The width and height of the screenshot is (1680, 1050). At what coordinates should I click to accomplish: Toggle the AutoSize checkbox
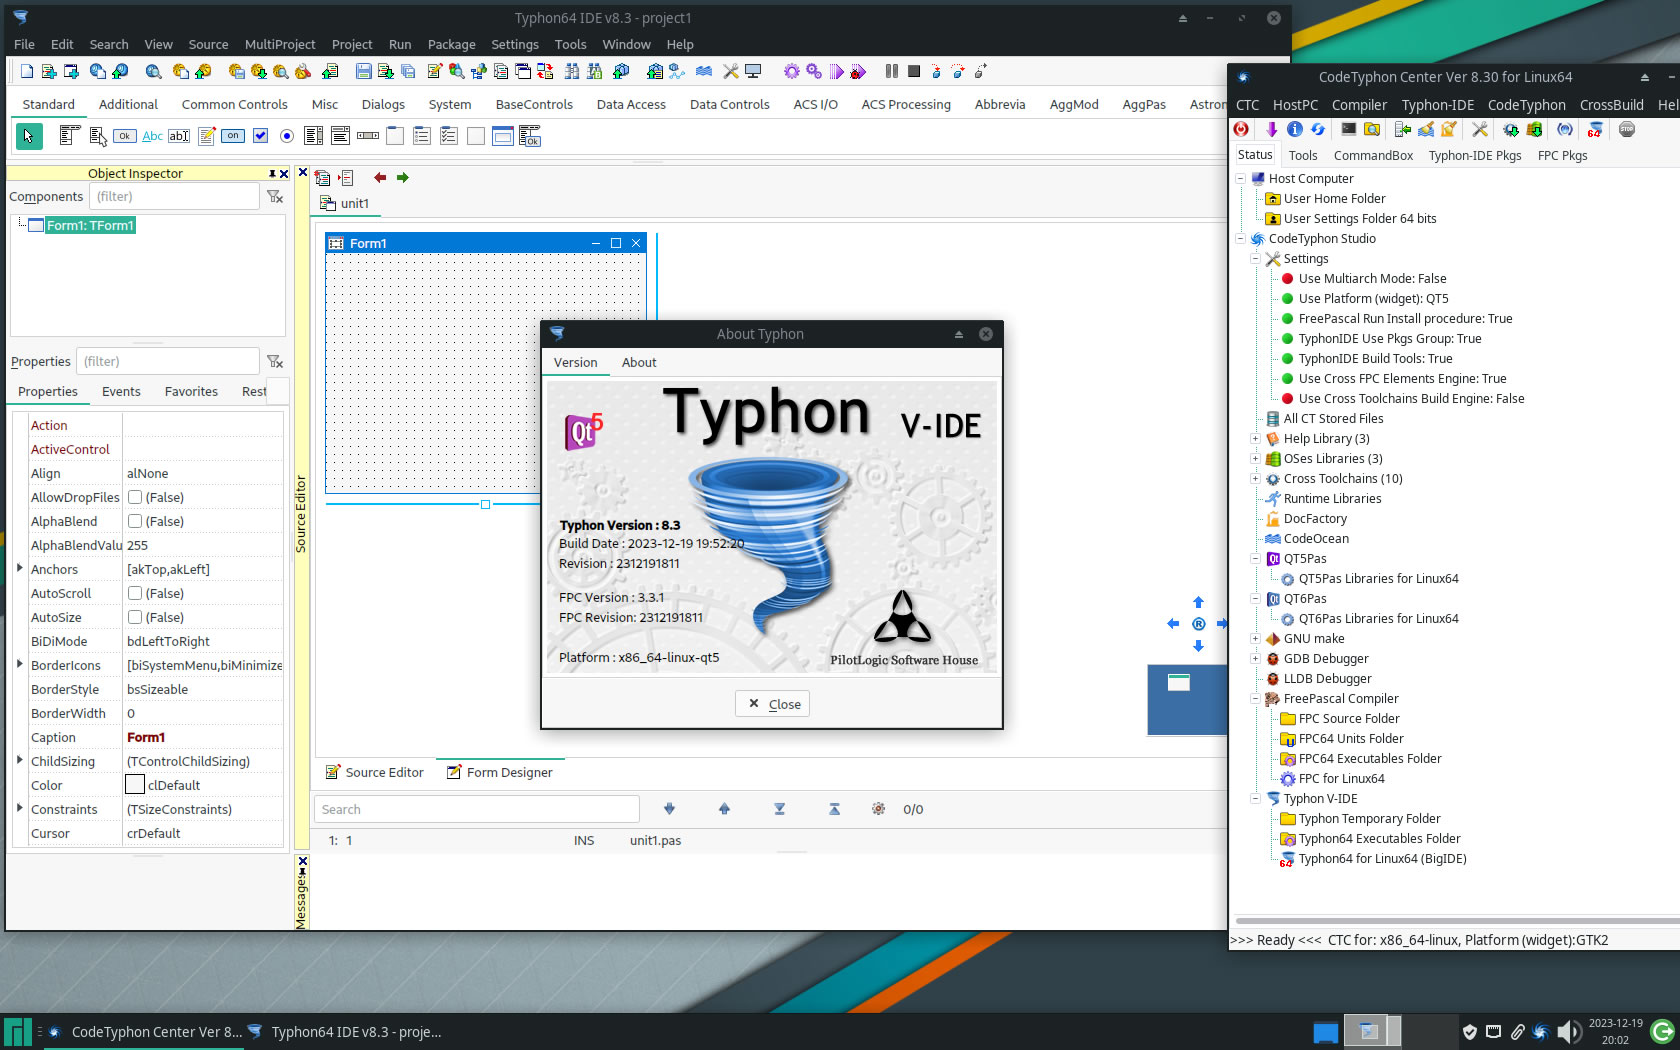pyautogui.click(x=135, y=617)
